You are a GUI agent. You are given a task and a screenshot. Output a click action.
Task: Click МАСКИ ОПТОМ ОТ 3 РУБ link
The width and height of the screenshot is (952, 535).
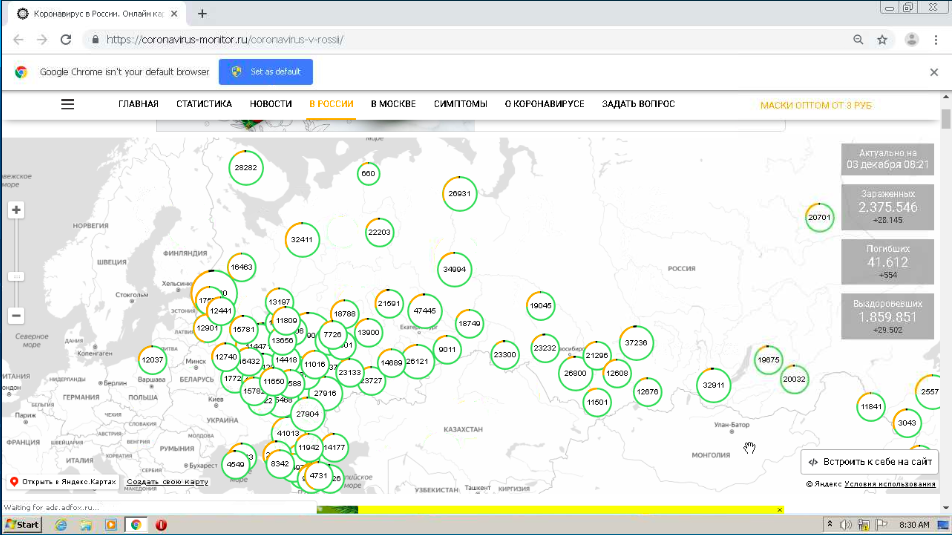(x=816, y=106)
